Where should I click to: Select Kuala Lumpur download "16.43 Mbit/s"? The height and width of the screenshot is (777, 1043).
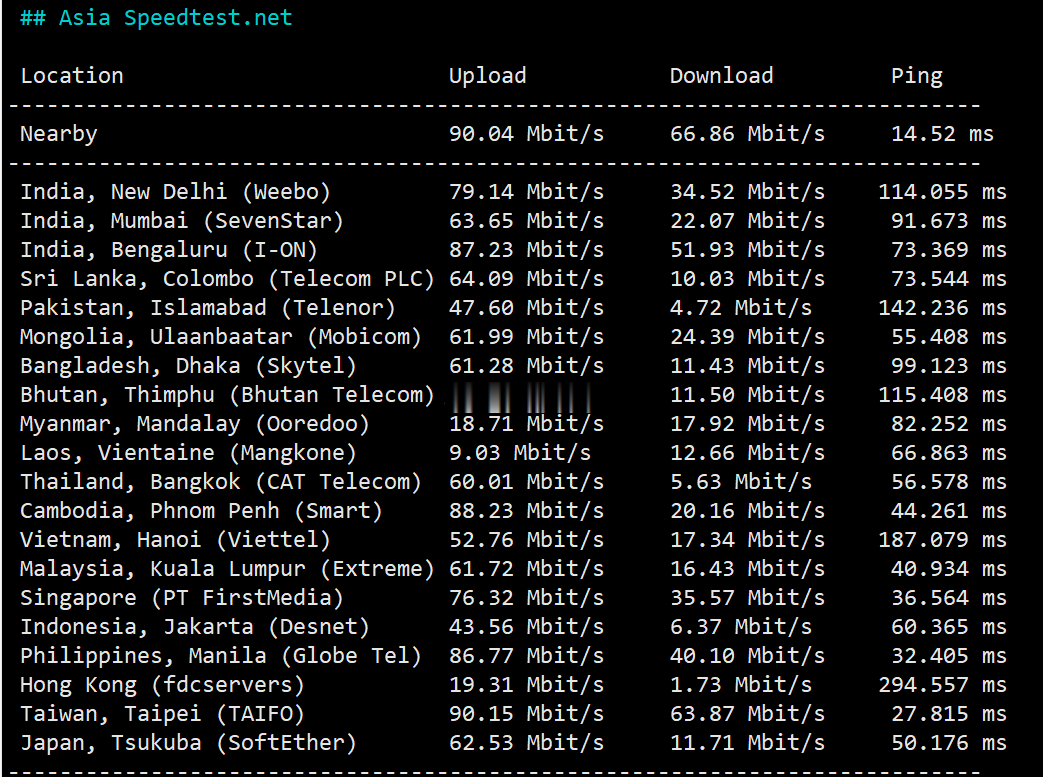tap(747, 569)
